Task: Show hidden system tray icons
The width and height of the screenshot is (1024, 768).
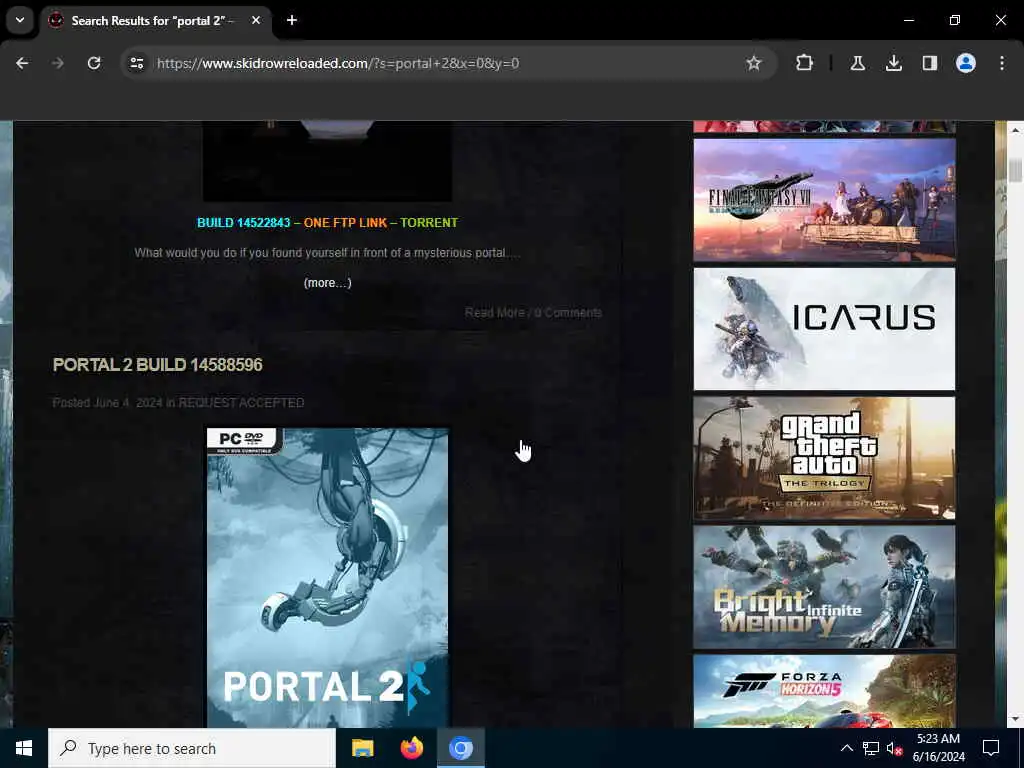Action: [x=846, y=748]
